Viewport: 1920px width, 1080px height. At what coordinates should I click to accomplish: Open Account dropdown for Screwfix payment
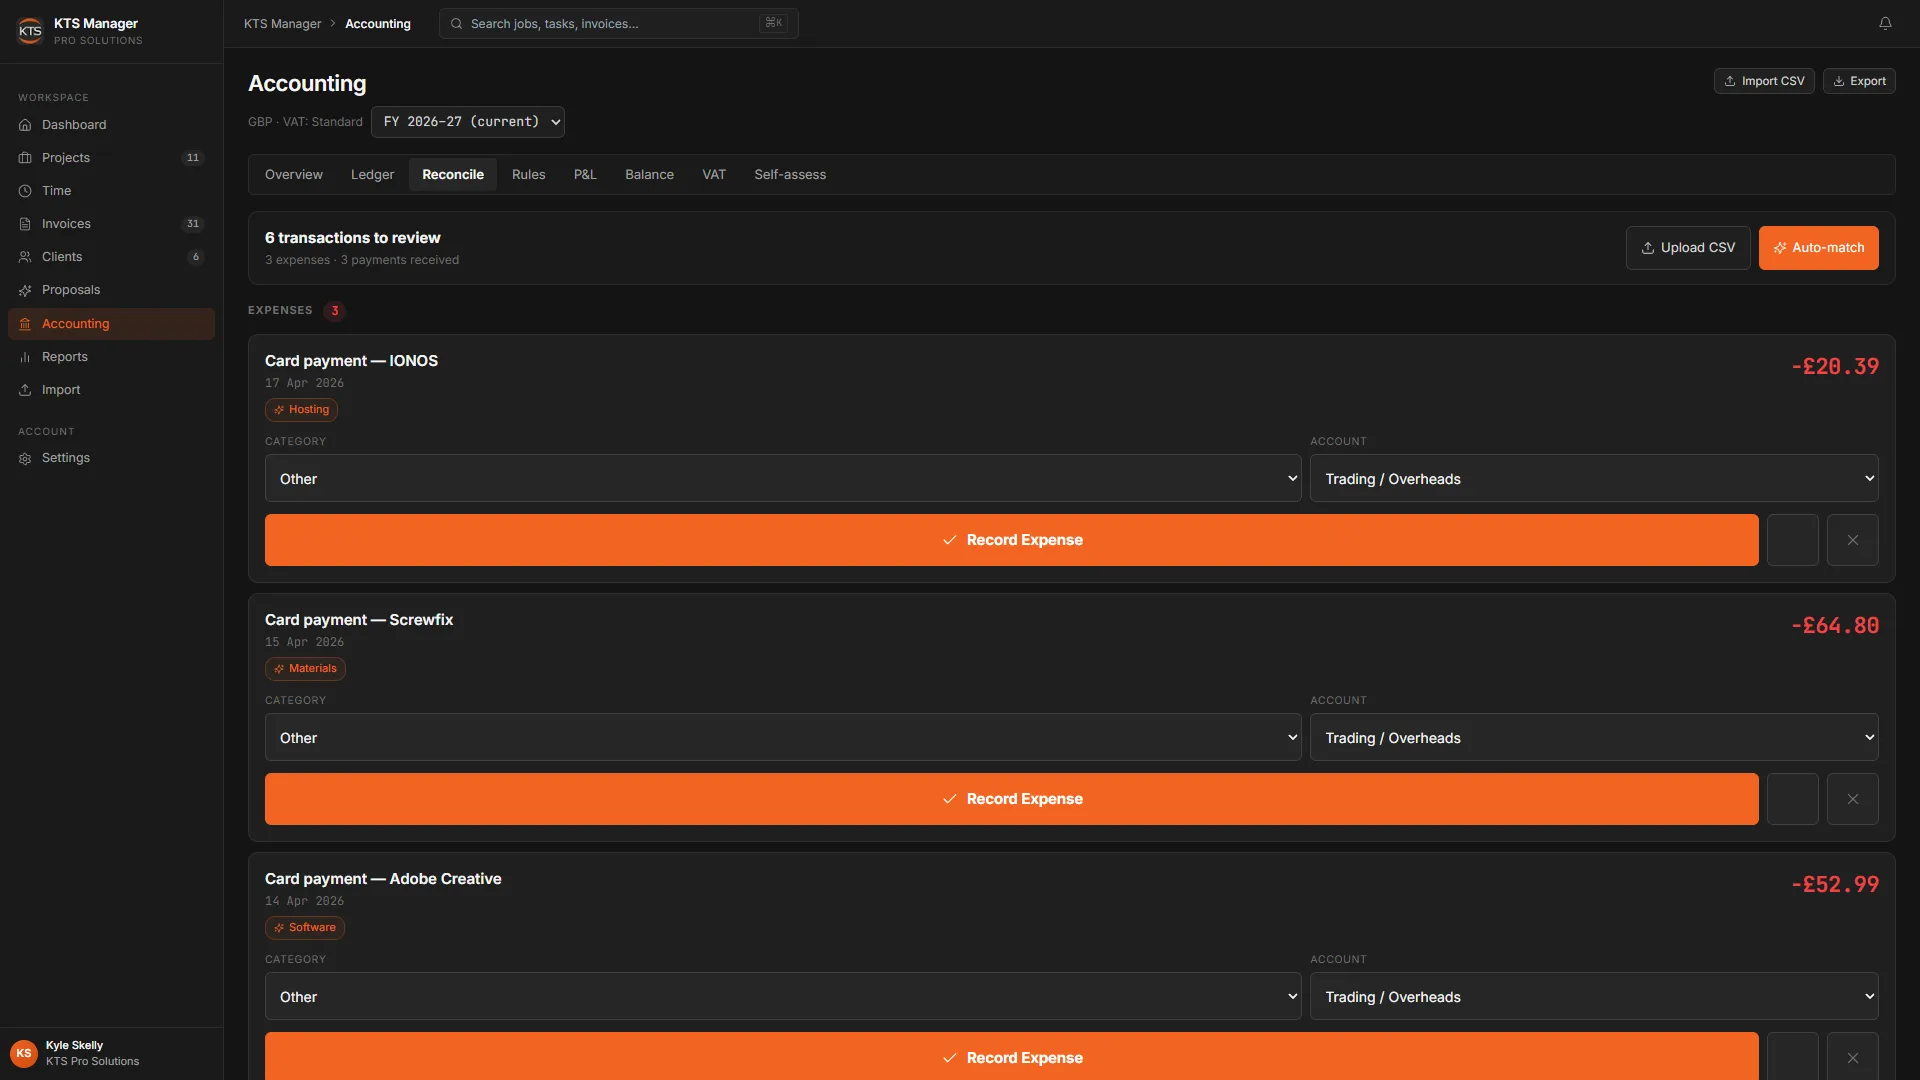pyautogui.click(x=1594, y=738)
